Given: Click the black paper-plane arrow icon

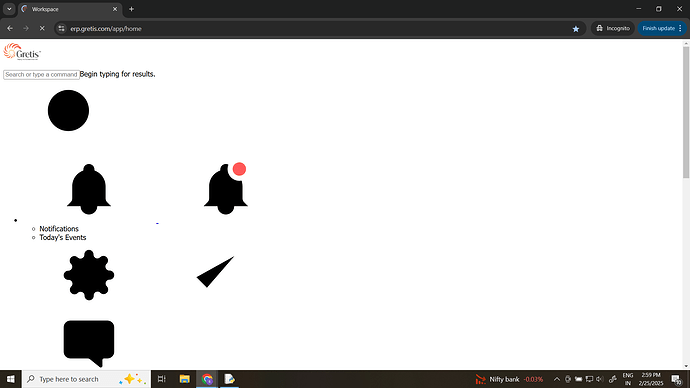Looking at the screenshot, I should click(215, 272).
